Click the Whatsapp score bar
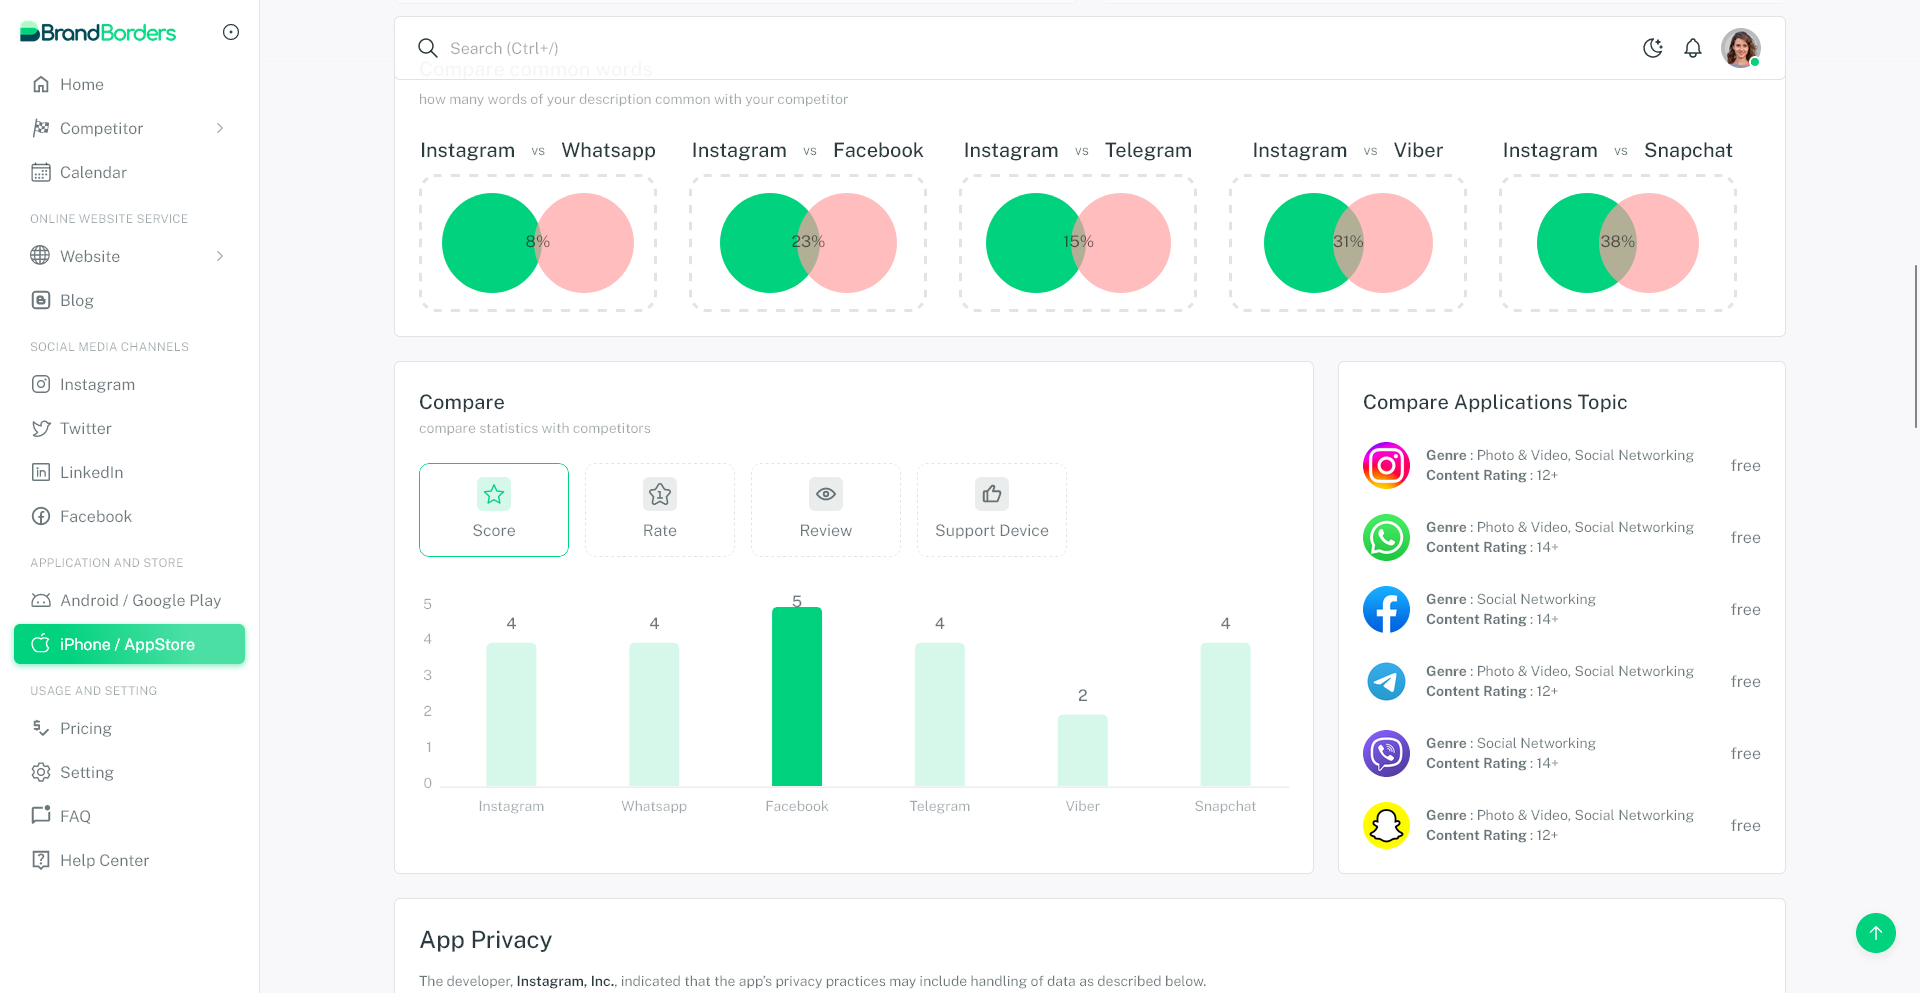The width and height of the screenshot is (1920, 993). point(654,715)
